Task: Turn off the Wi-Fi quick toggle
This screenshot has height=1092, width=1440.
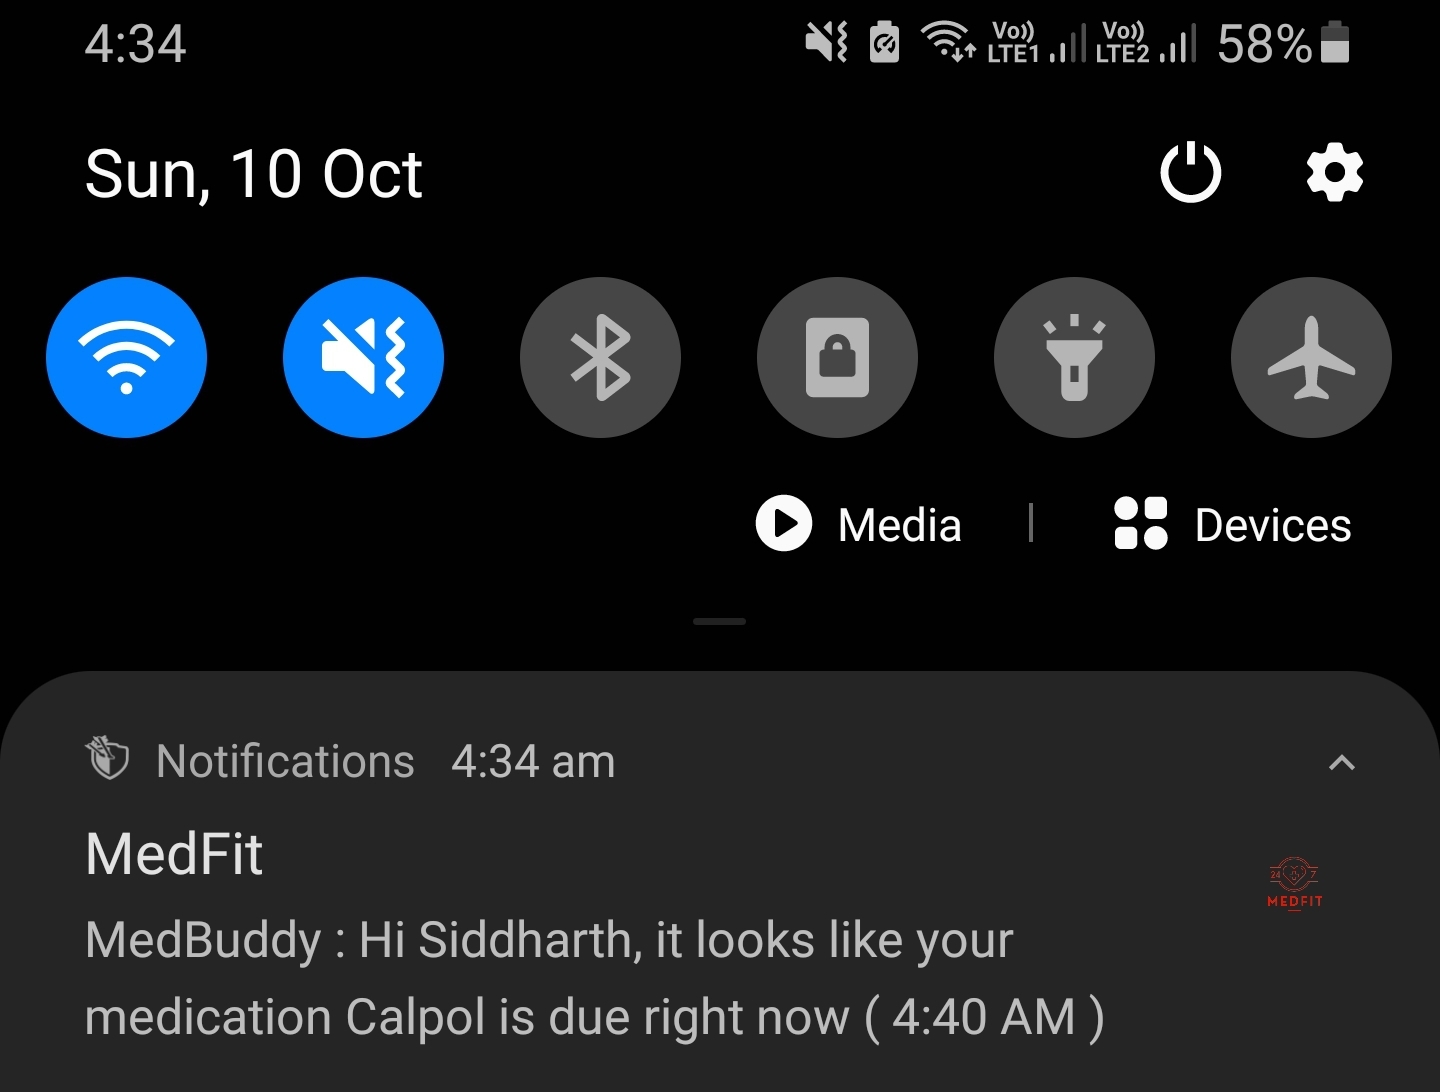Action: 126,357
